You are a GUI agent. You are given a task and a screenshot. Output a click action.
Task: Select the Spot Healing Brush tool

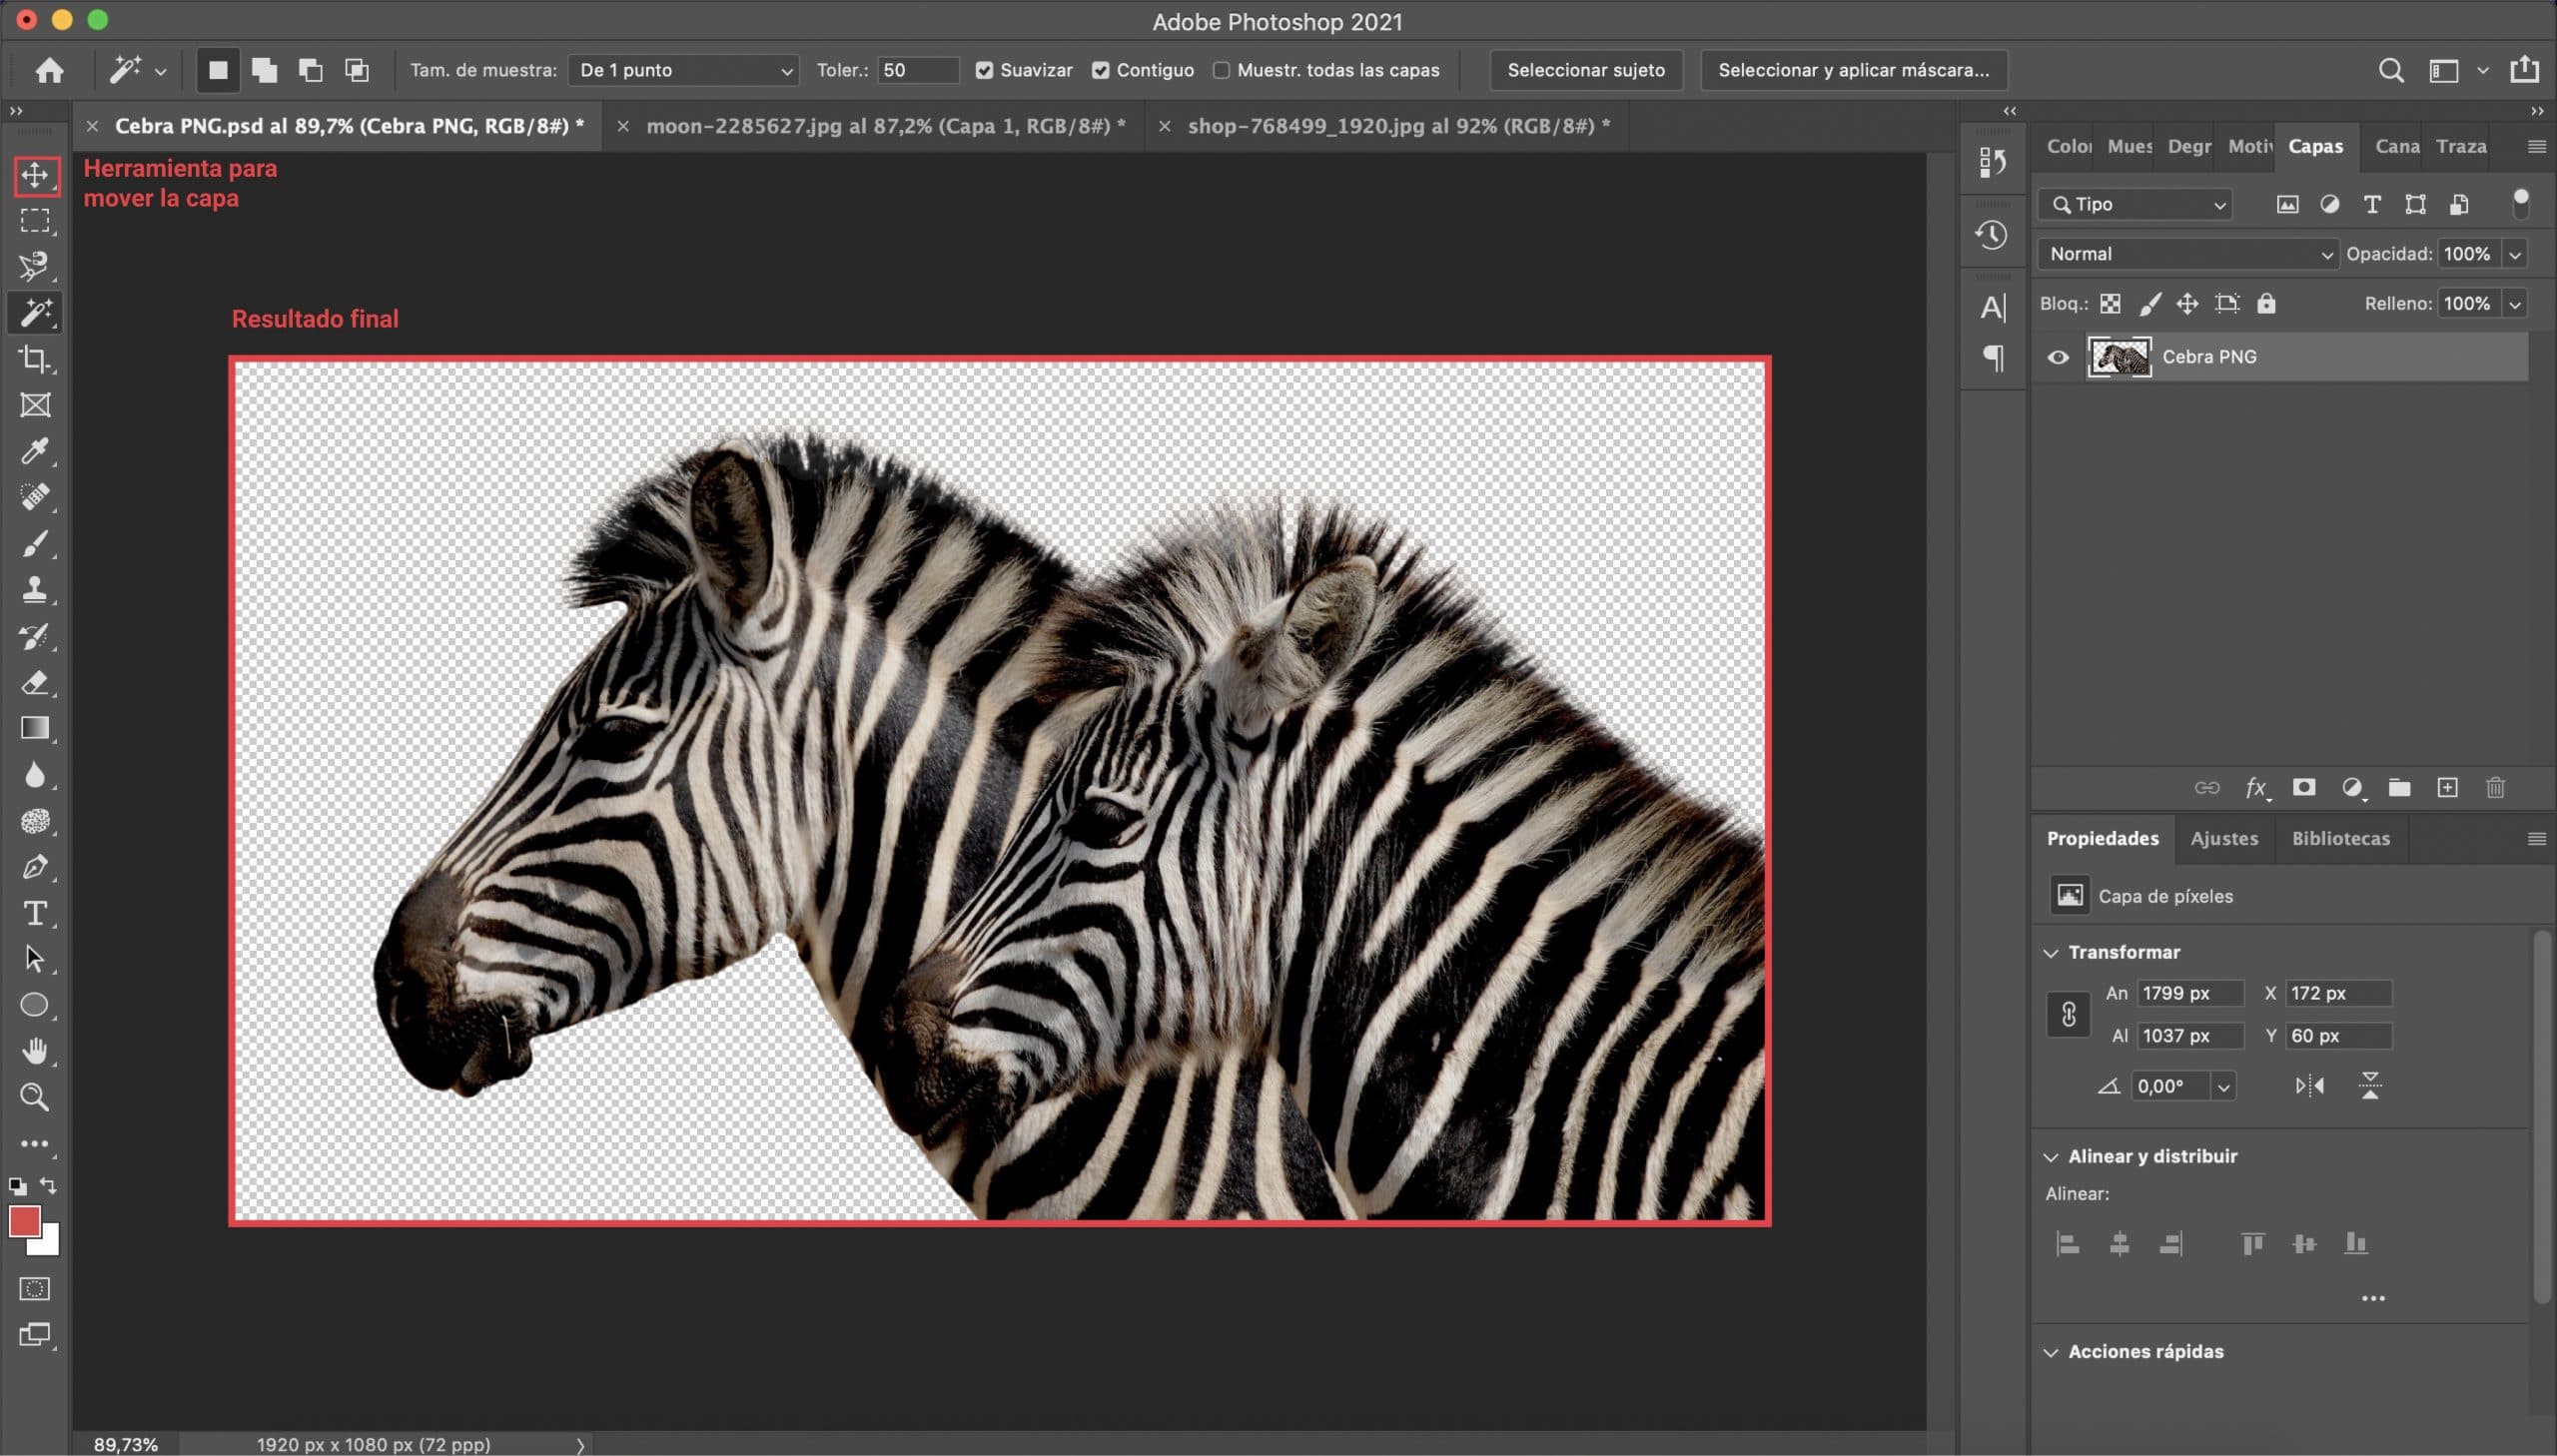(35, 497)
